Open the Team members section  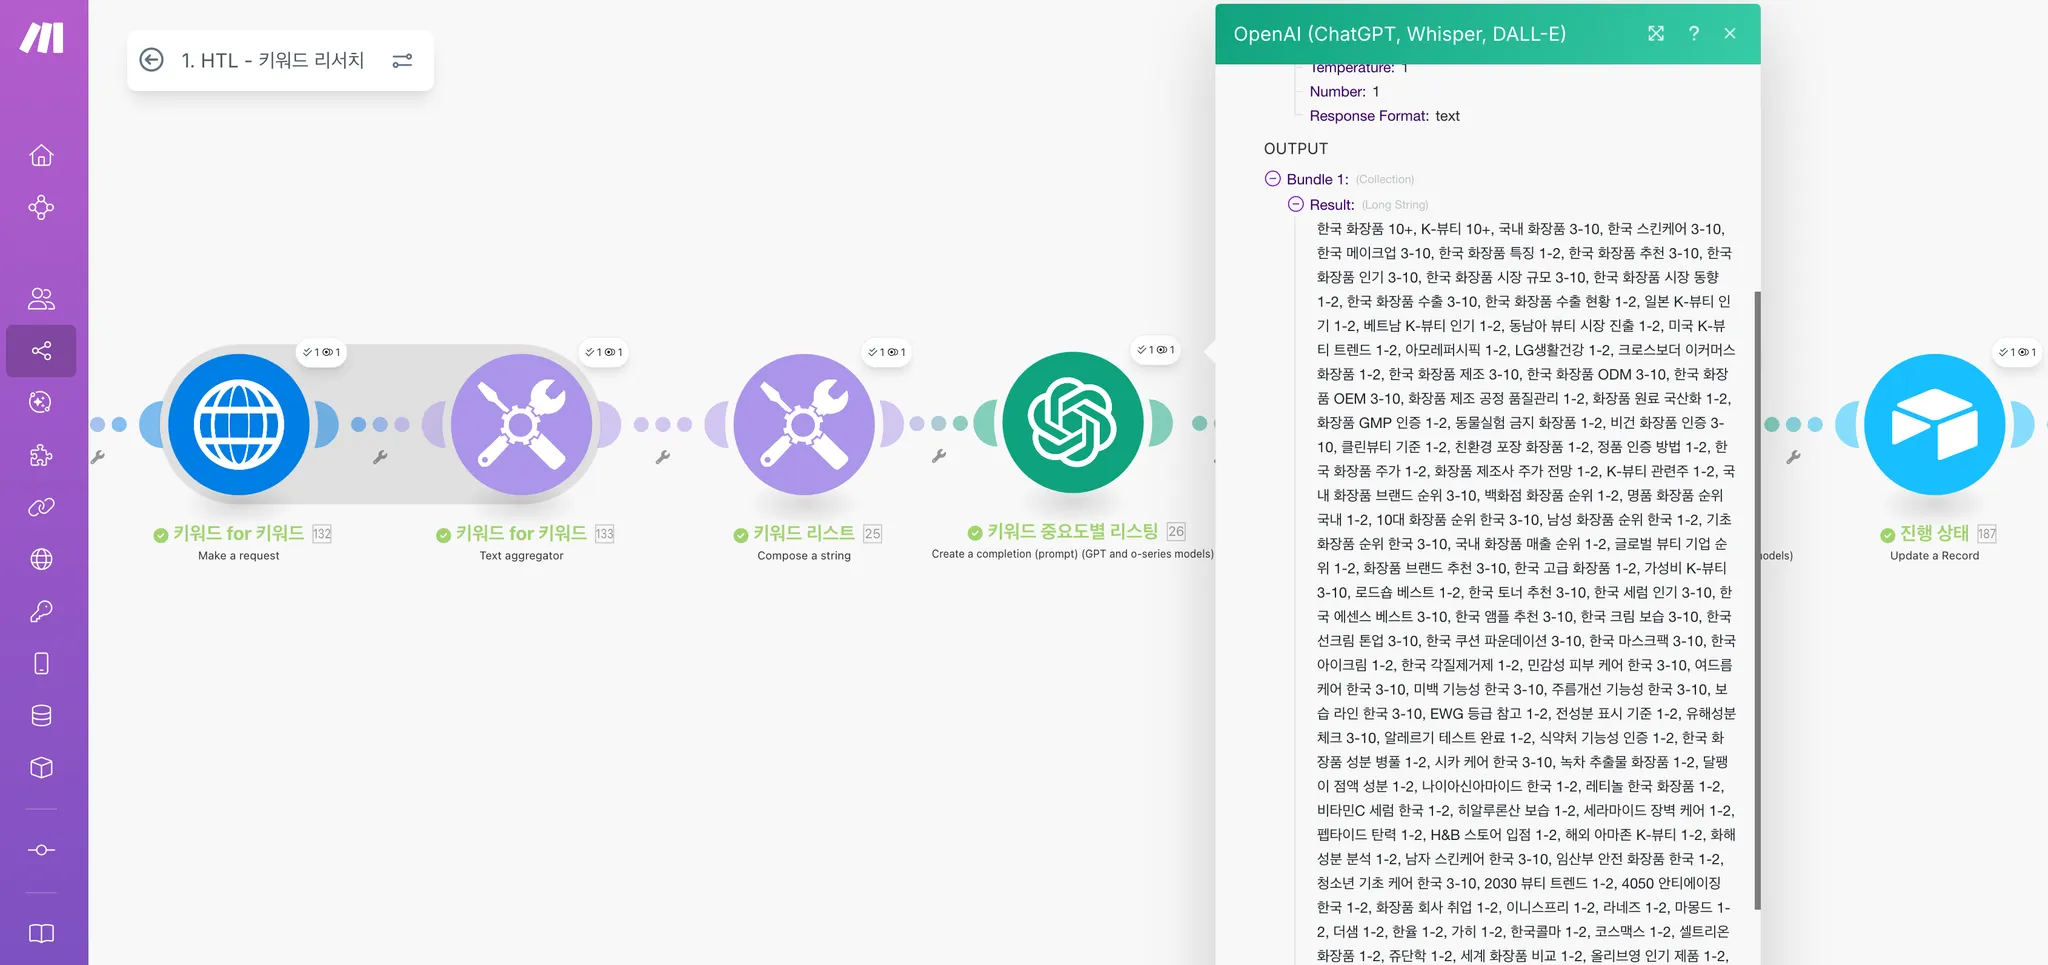point(41,298)
